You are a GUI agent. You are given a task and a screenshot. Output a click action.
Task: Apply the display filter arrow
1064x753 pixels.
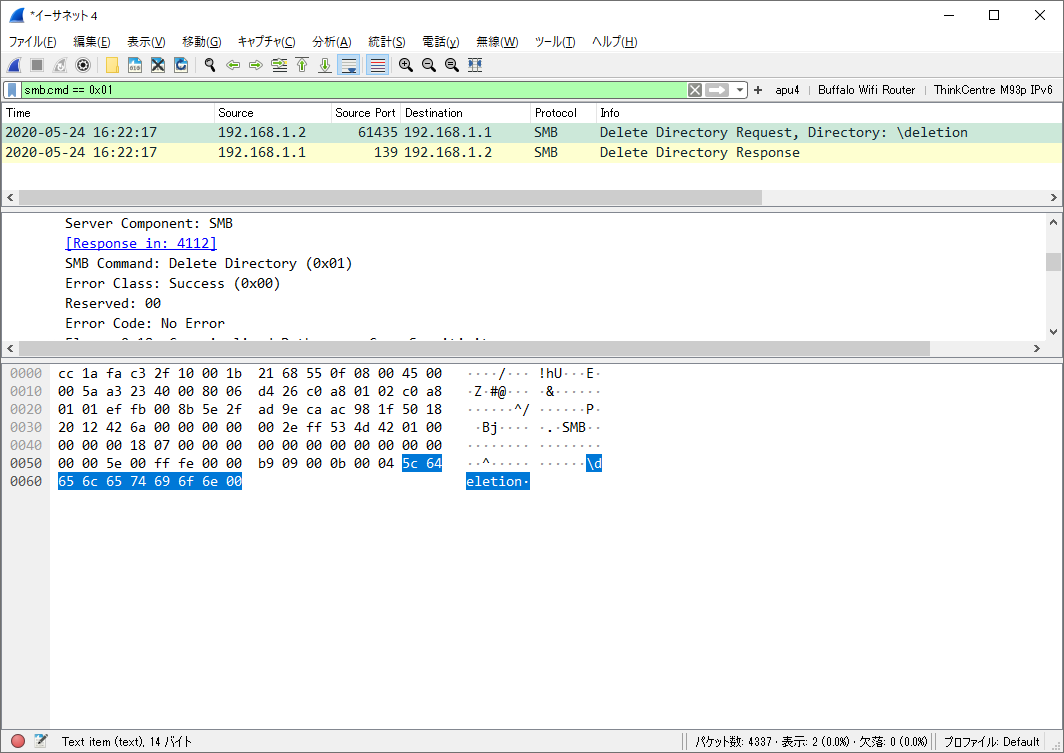tap(717, 90)
